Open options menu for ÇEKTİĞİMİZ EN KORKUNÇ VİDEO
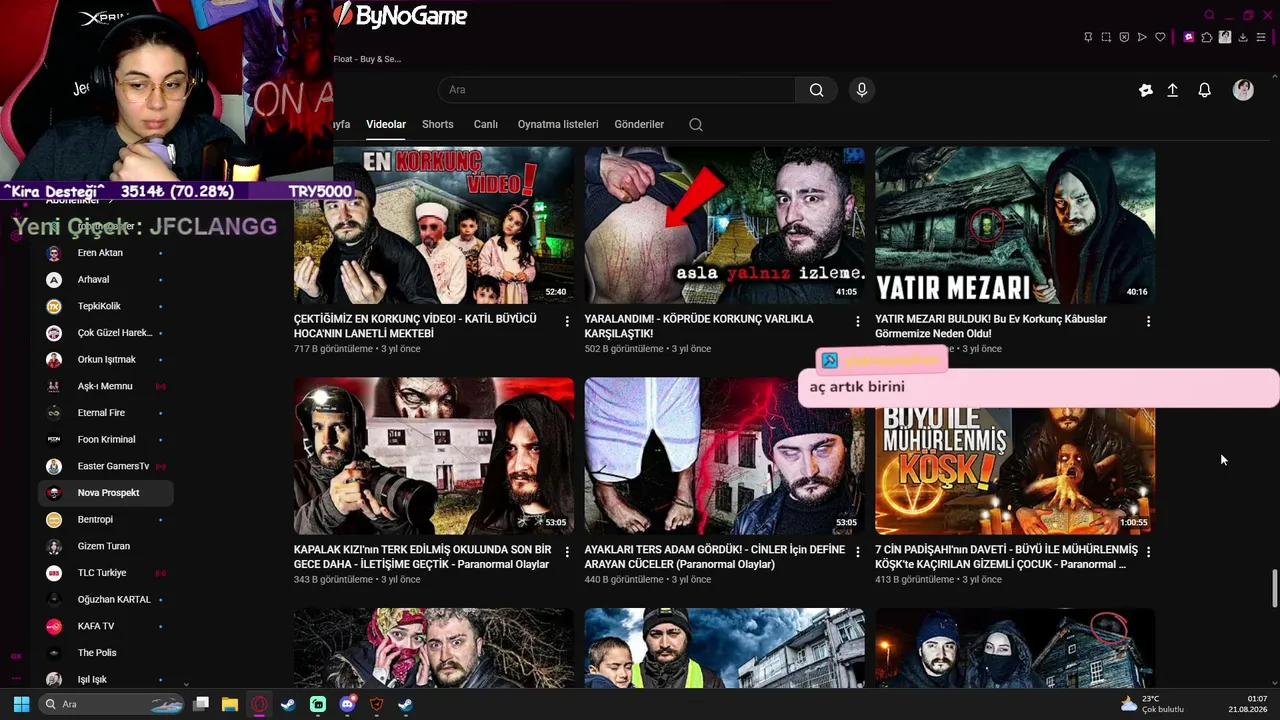 567,321
